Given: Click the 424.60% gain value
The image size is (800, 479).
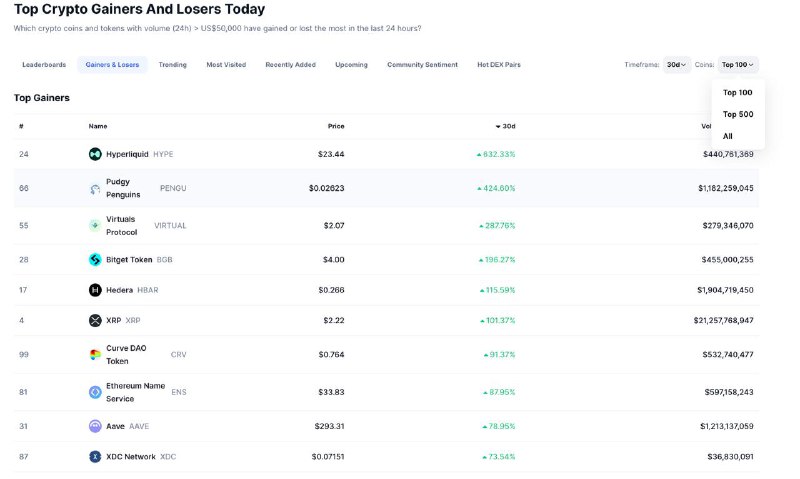Looking at the screenshot, I should (x=496, y=188).
